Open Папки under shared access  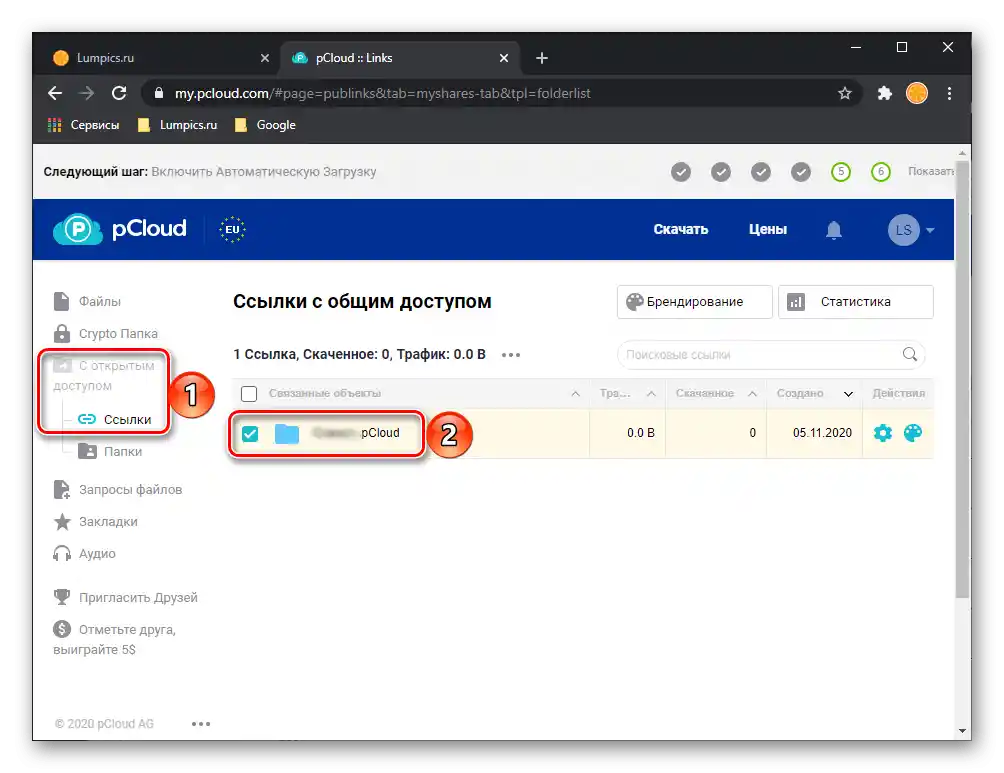click(110, 452)
